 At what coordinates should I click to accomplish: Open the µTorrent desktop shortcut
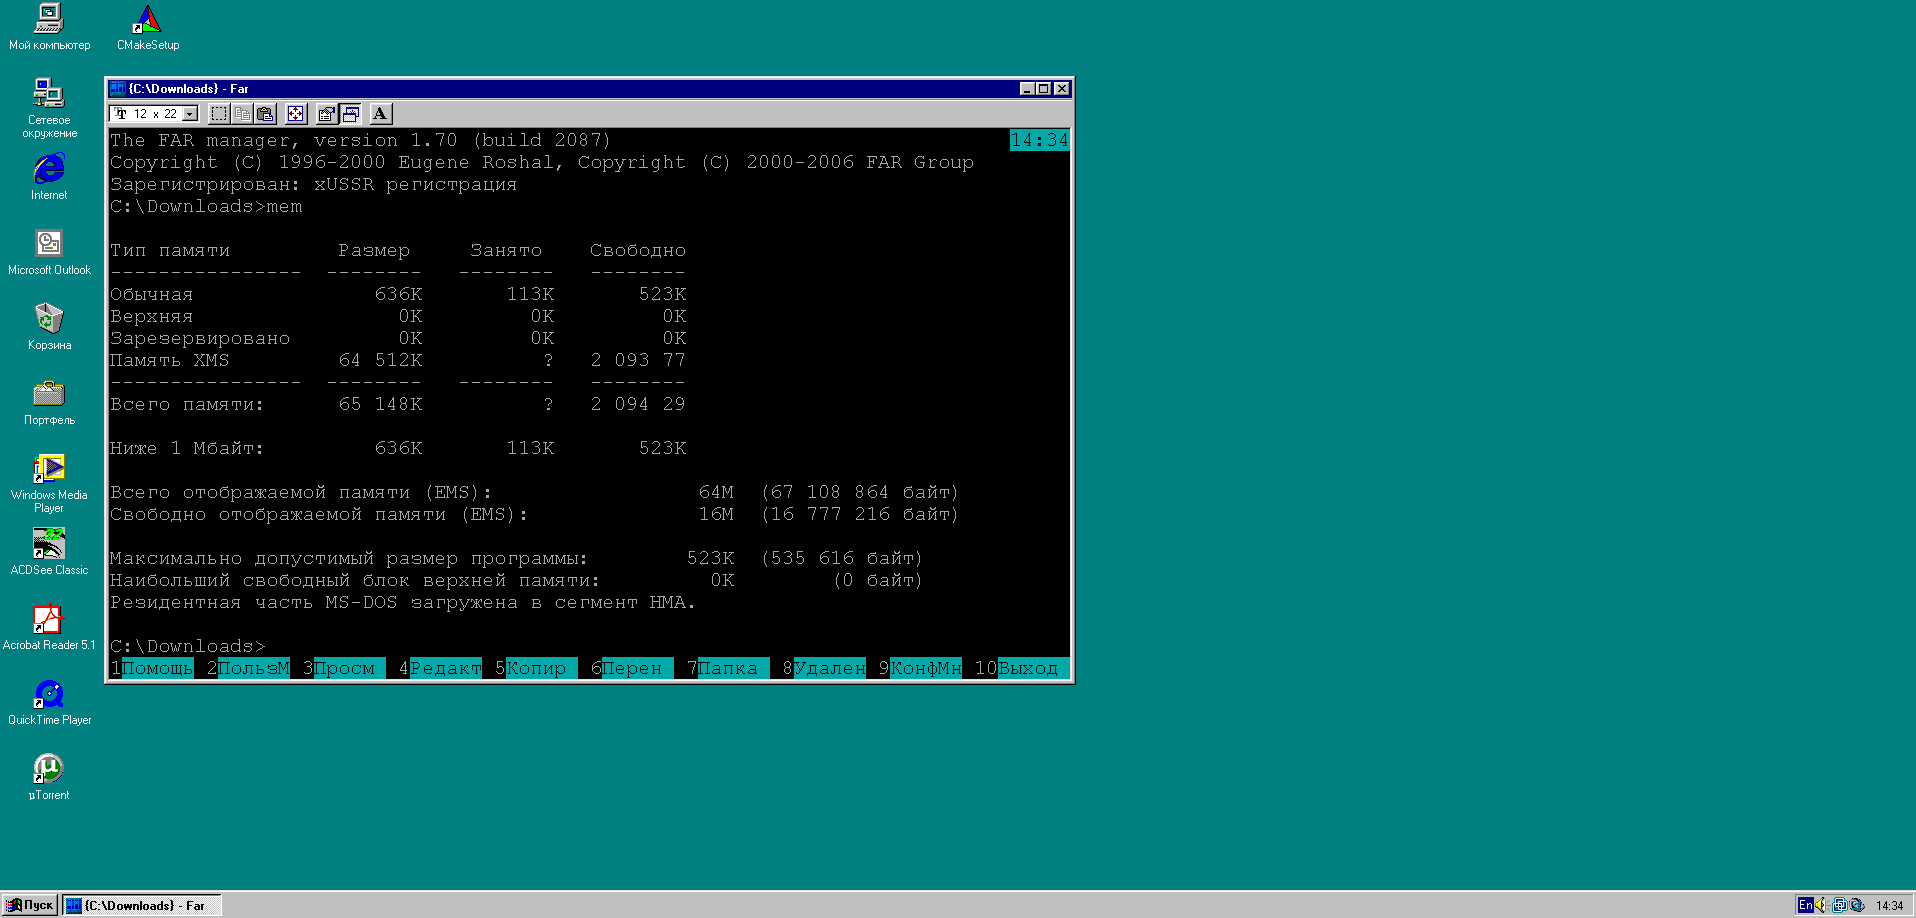coord(49,769)
